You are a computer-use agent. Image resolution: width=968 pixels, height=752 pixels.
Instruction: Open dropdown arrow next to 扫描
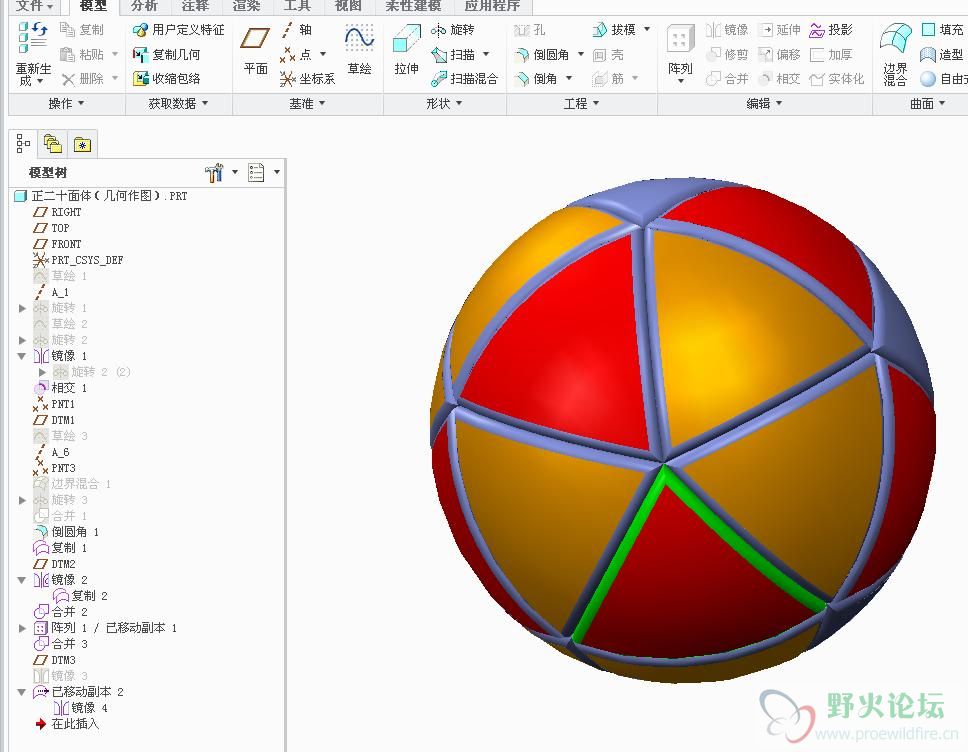coord(486,54)
